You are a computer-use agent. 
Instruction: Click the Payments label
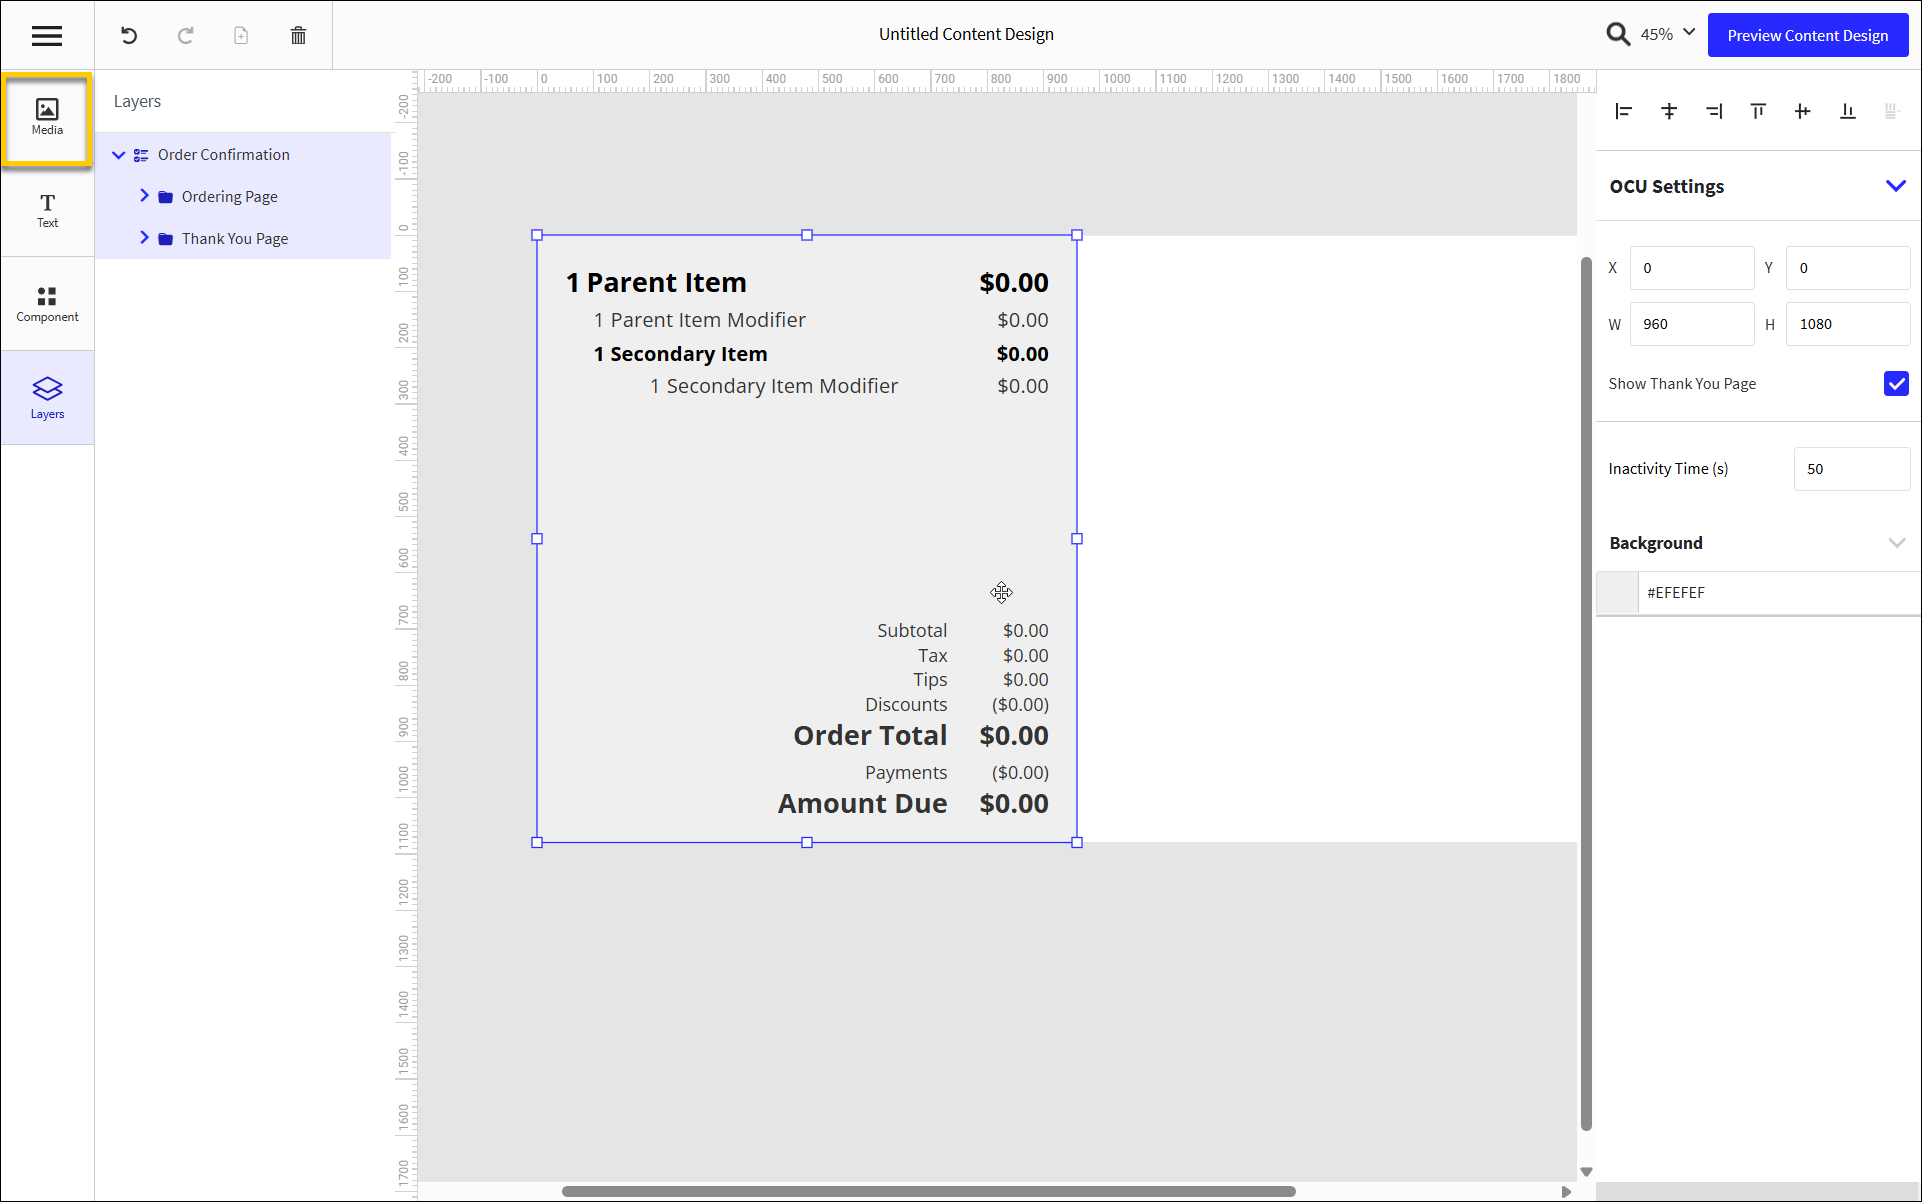[906, 773]
